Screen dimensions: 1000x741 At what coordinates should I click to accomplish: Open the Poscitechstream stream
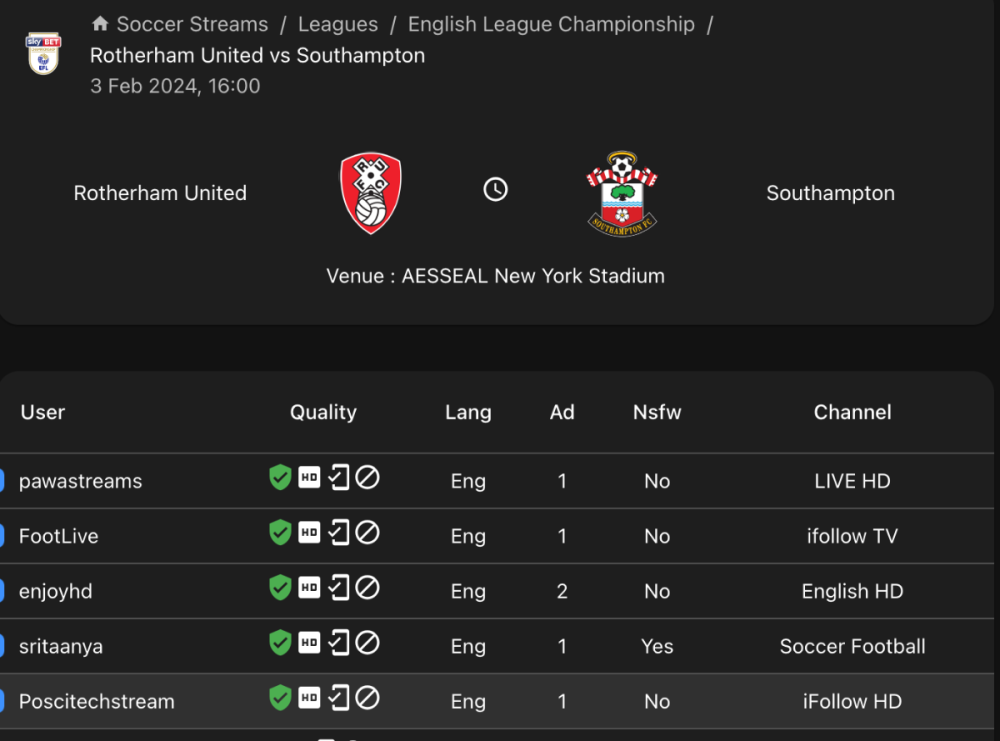[96, 701]
